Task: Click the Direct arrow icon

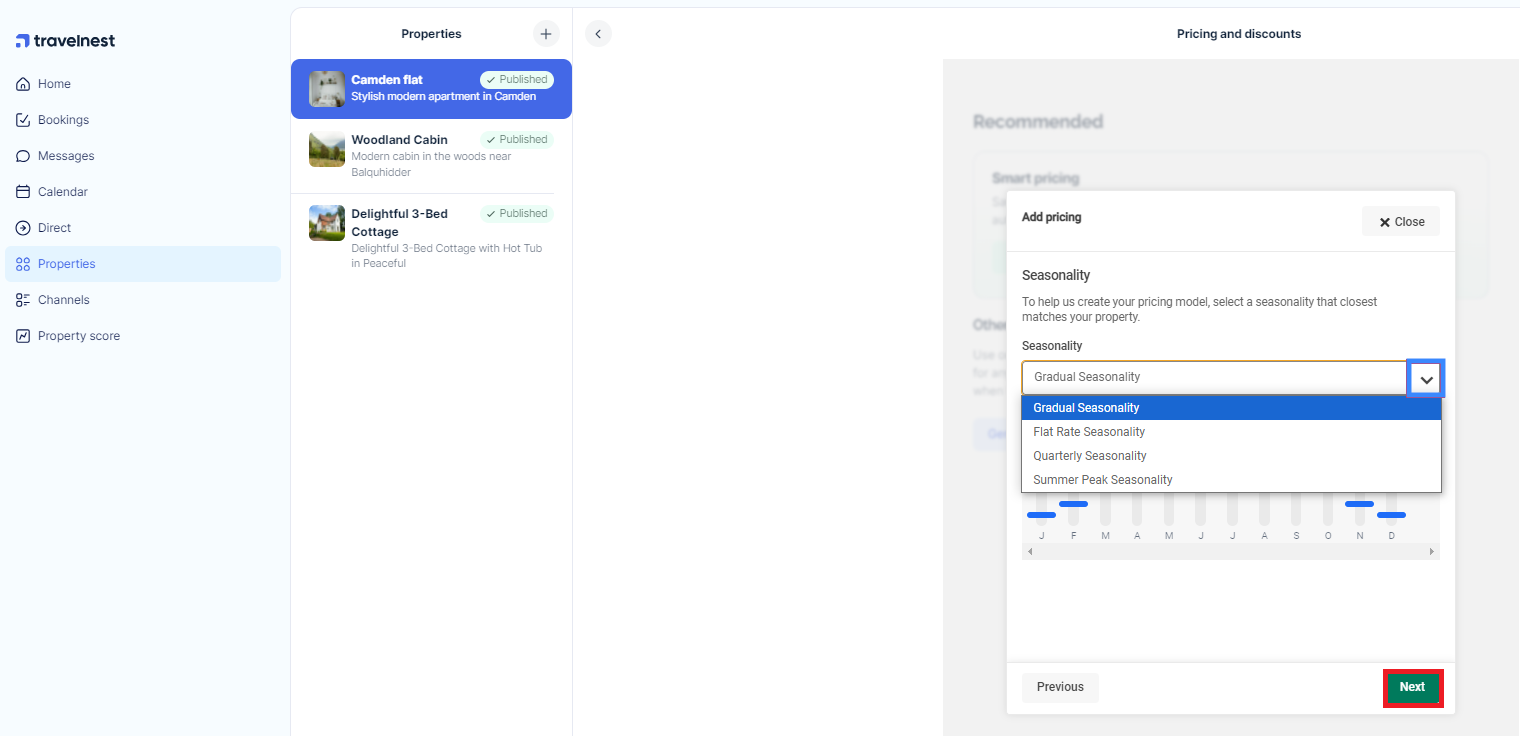Action: (23, 228)
